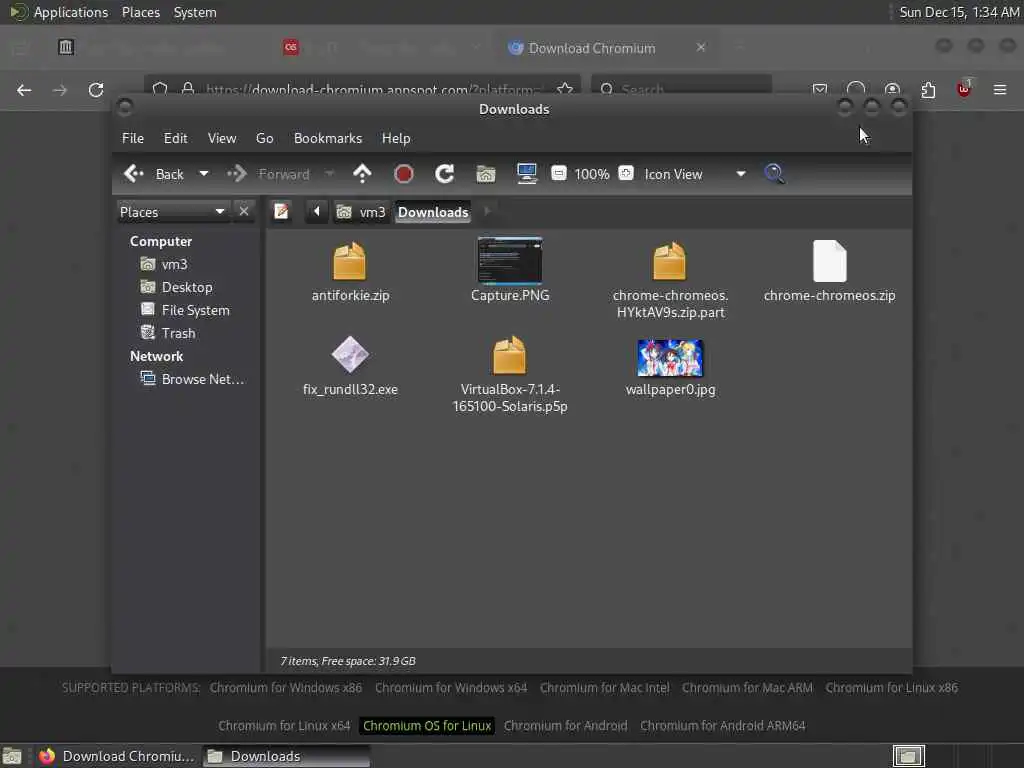
Task: Open the View menu
Action: 222,138
